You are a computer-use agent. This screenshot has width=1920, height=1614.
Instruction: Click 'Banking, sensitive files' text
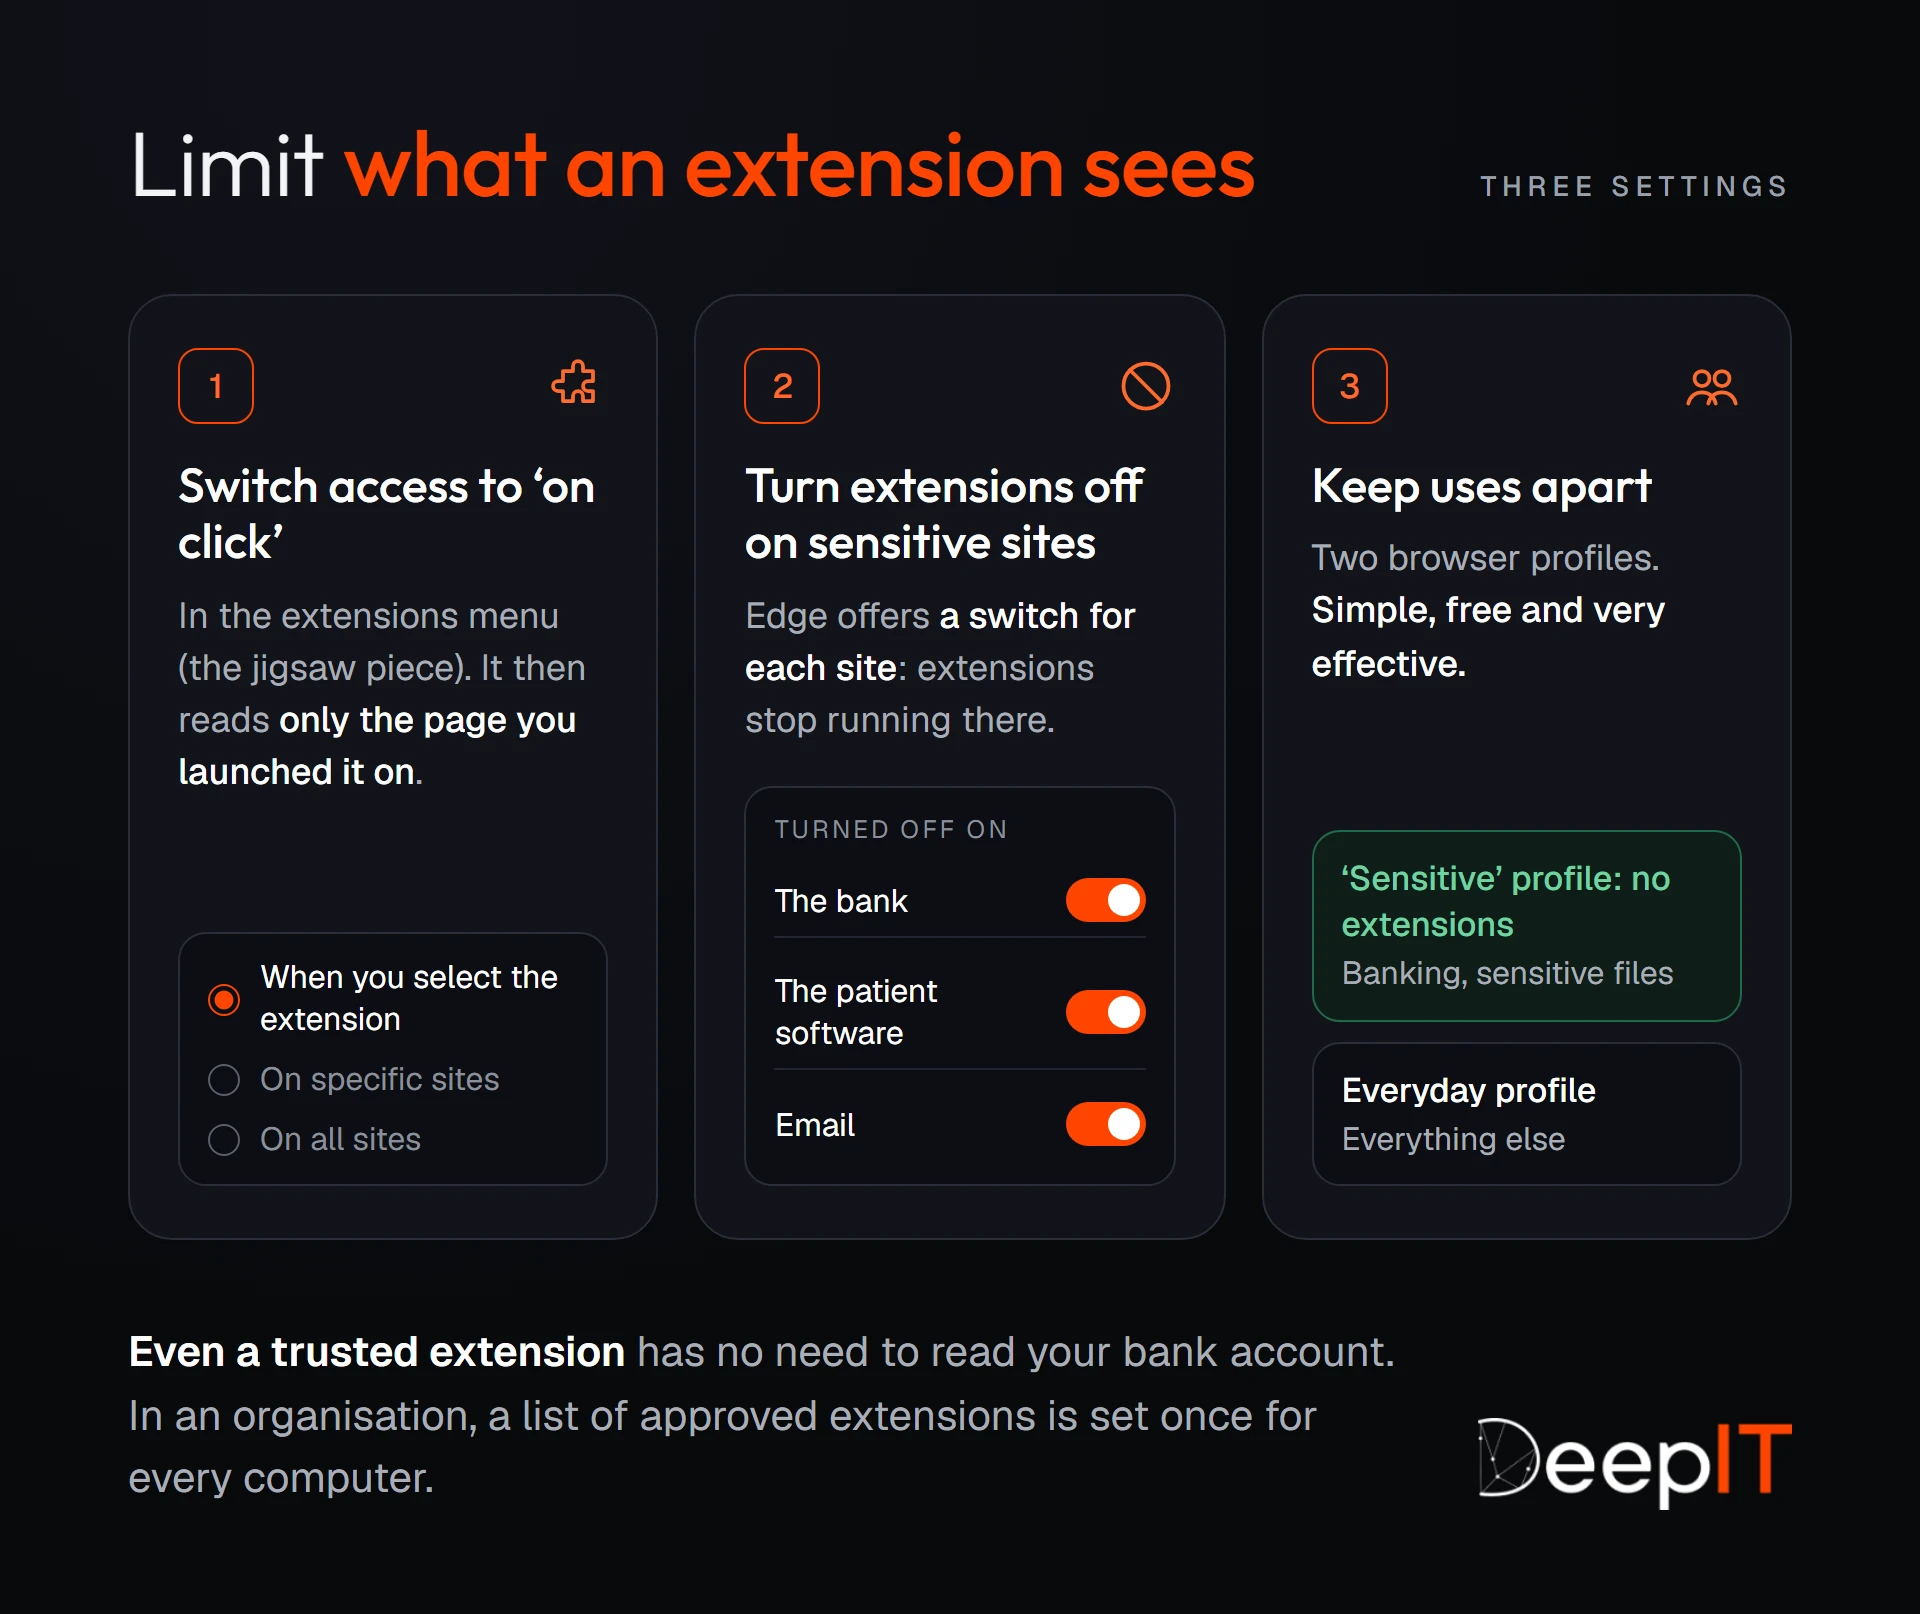(x=1507, y=973)
